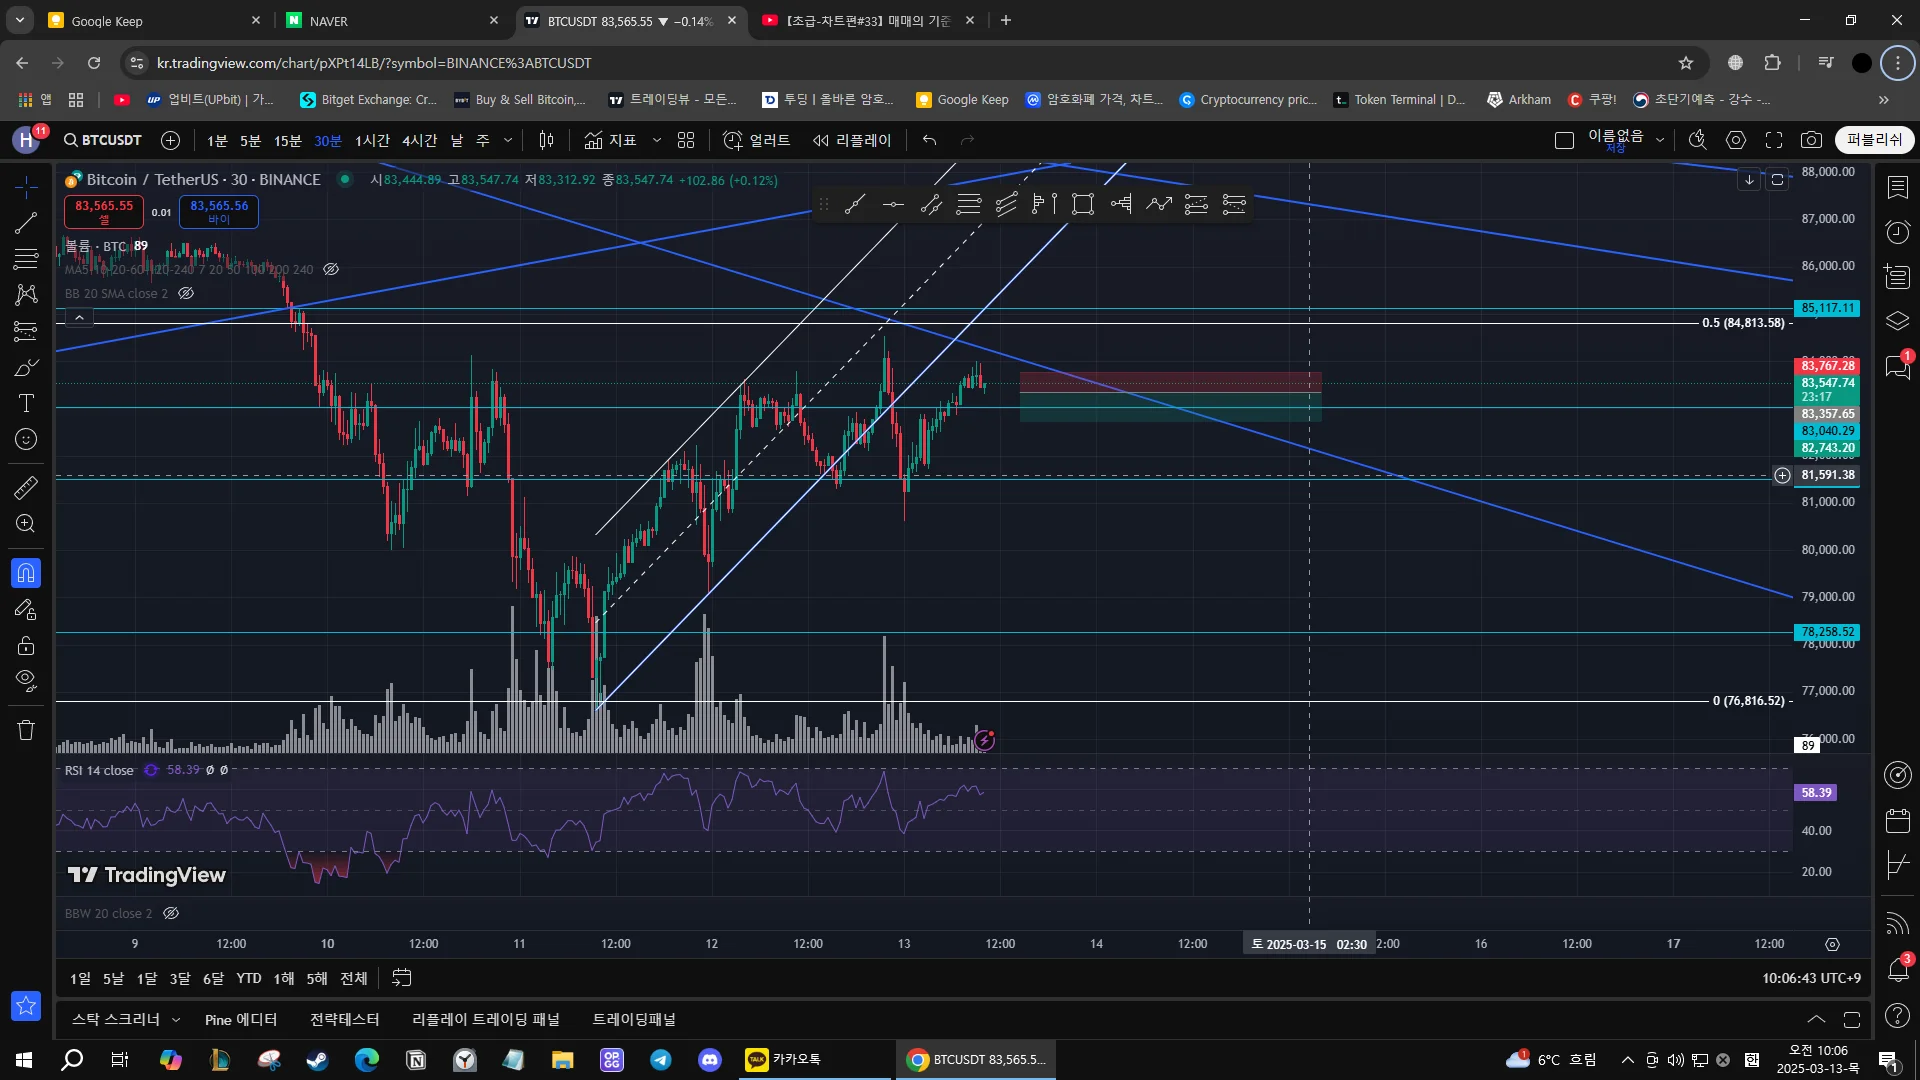Click the parallel channel tool in floating toolbar
The image size is (1920, 1080).
(931, 205)
